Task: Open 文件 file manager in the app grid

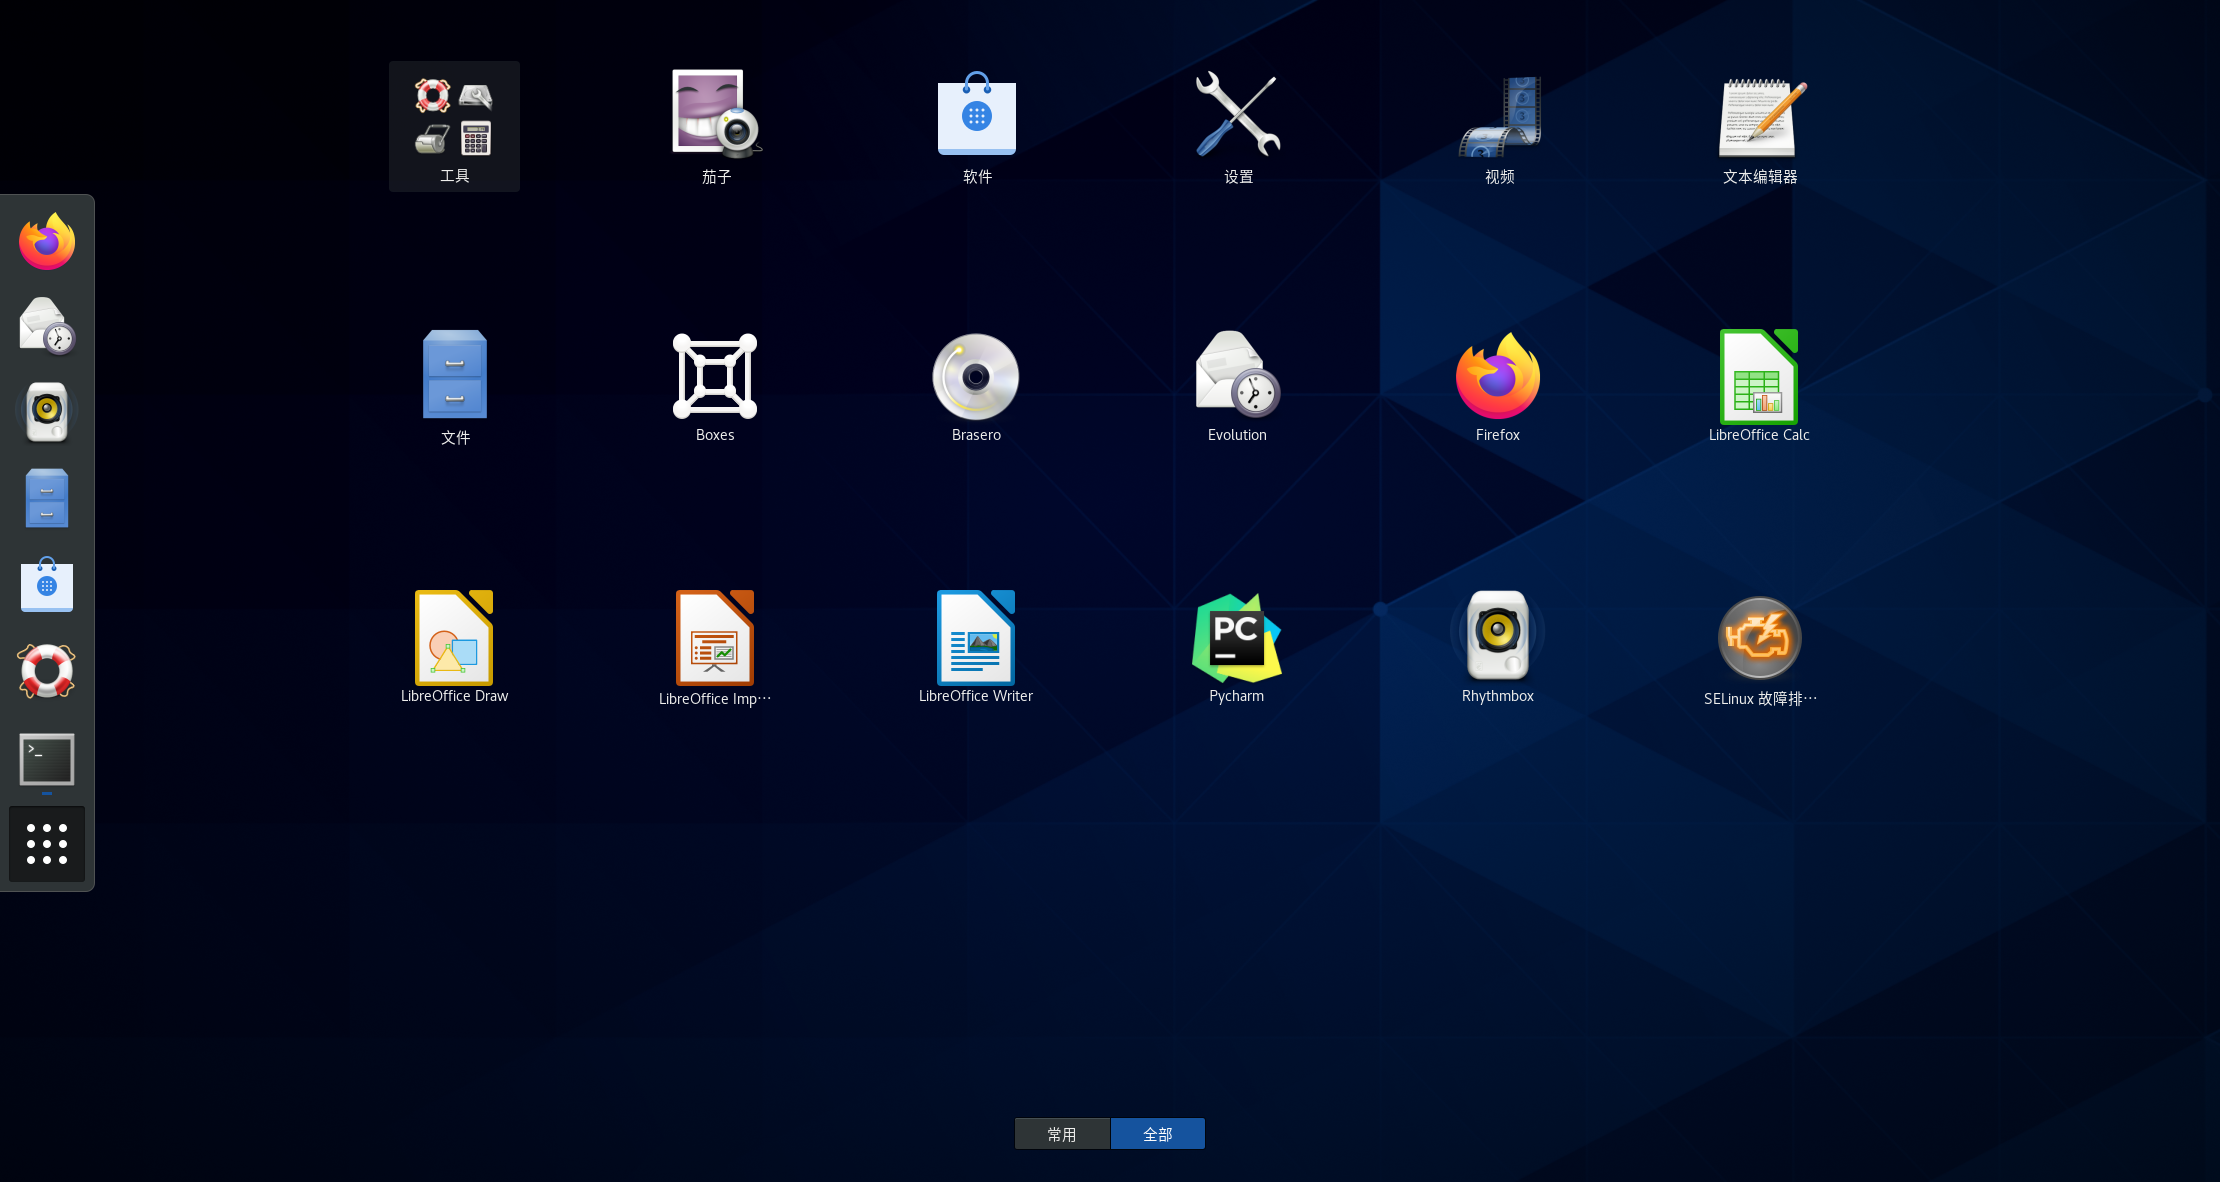Action: tap(455, 387)
